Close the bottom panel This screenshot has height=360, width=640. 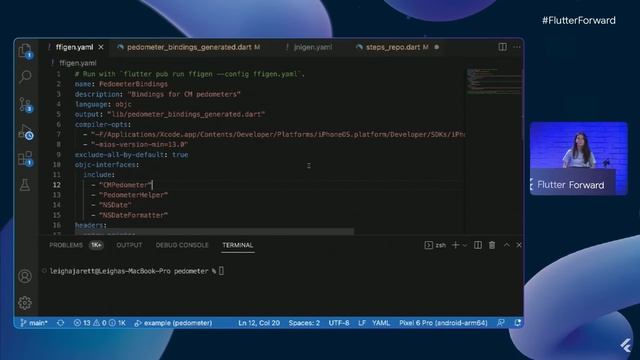pyautogui.click(x=519, y=245)
